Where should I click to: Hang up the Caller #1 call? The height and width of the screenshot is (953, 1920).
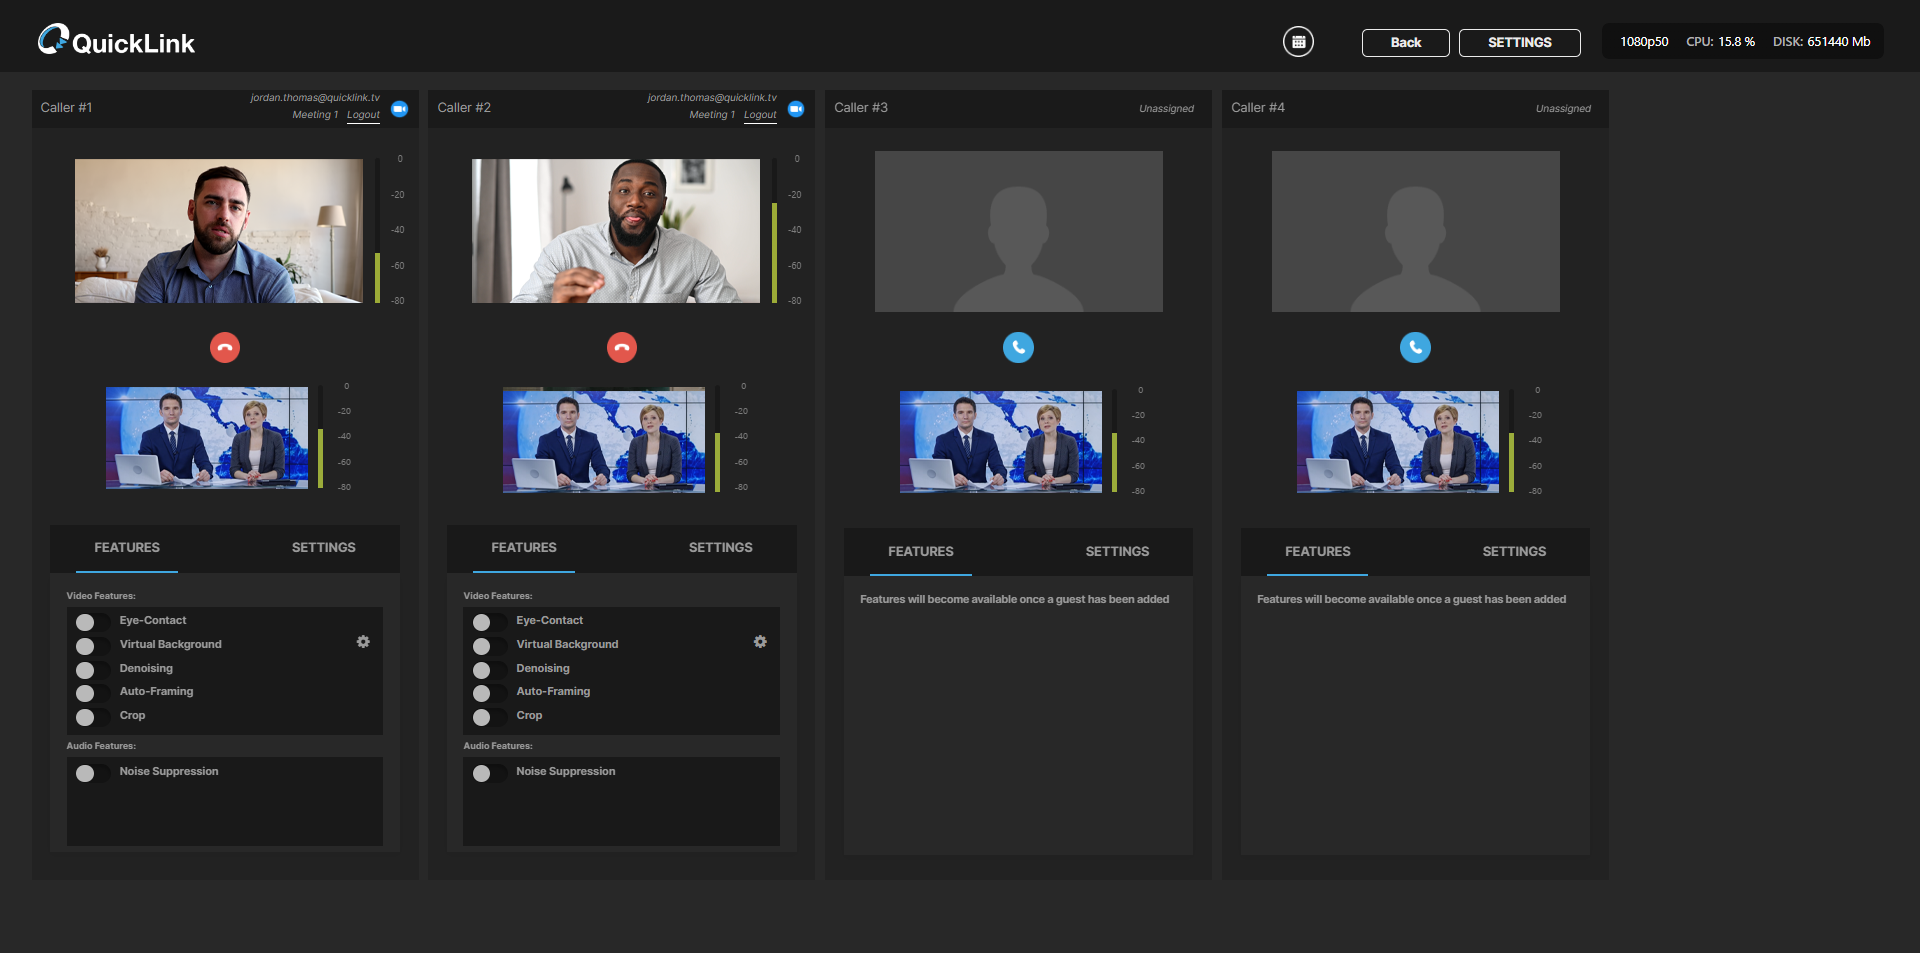tap(225, 348)
